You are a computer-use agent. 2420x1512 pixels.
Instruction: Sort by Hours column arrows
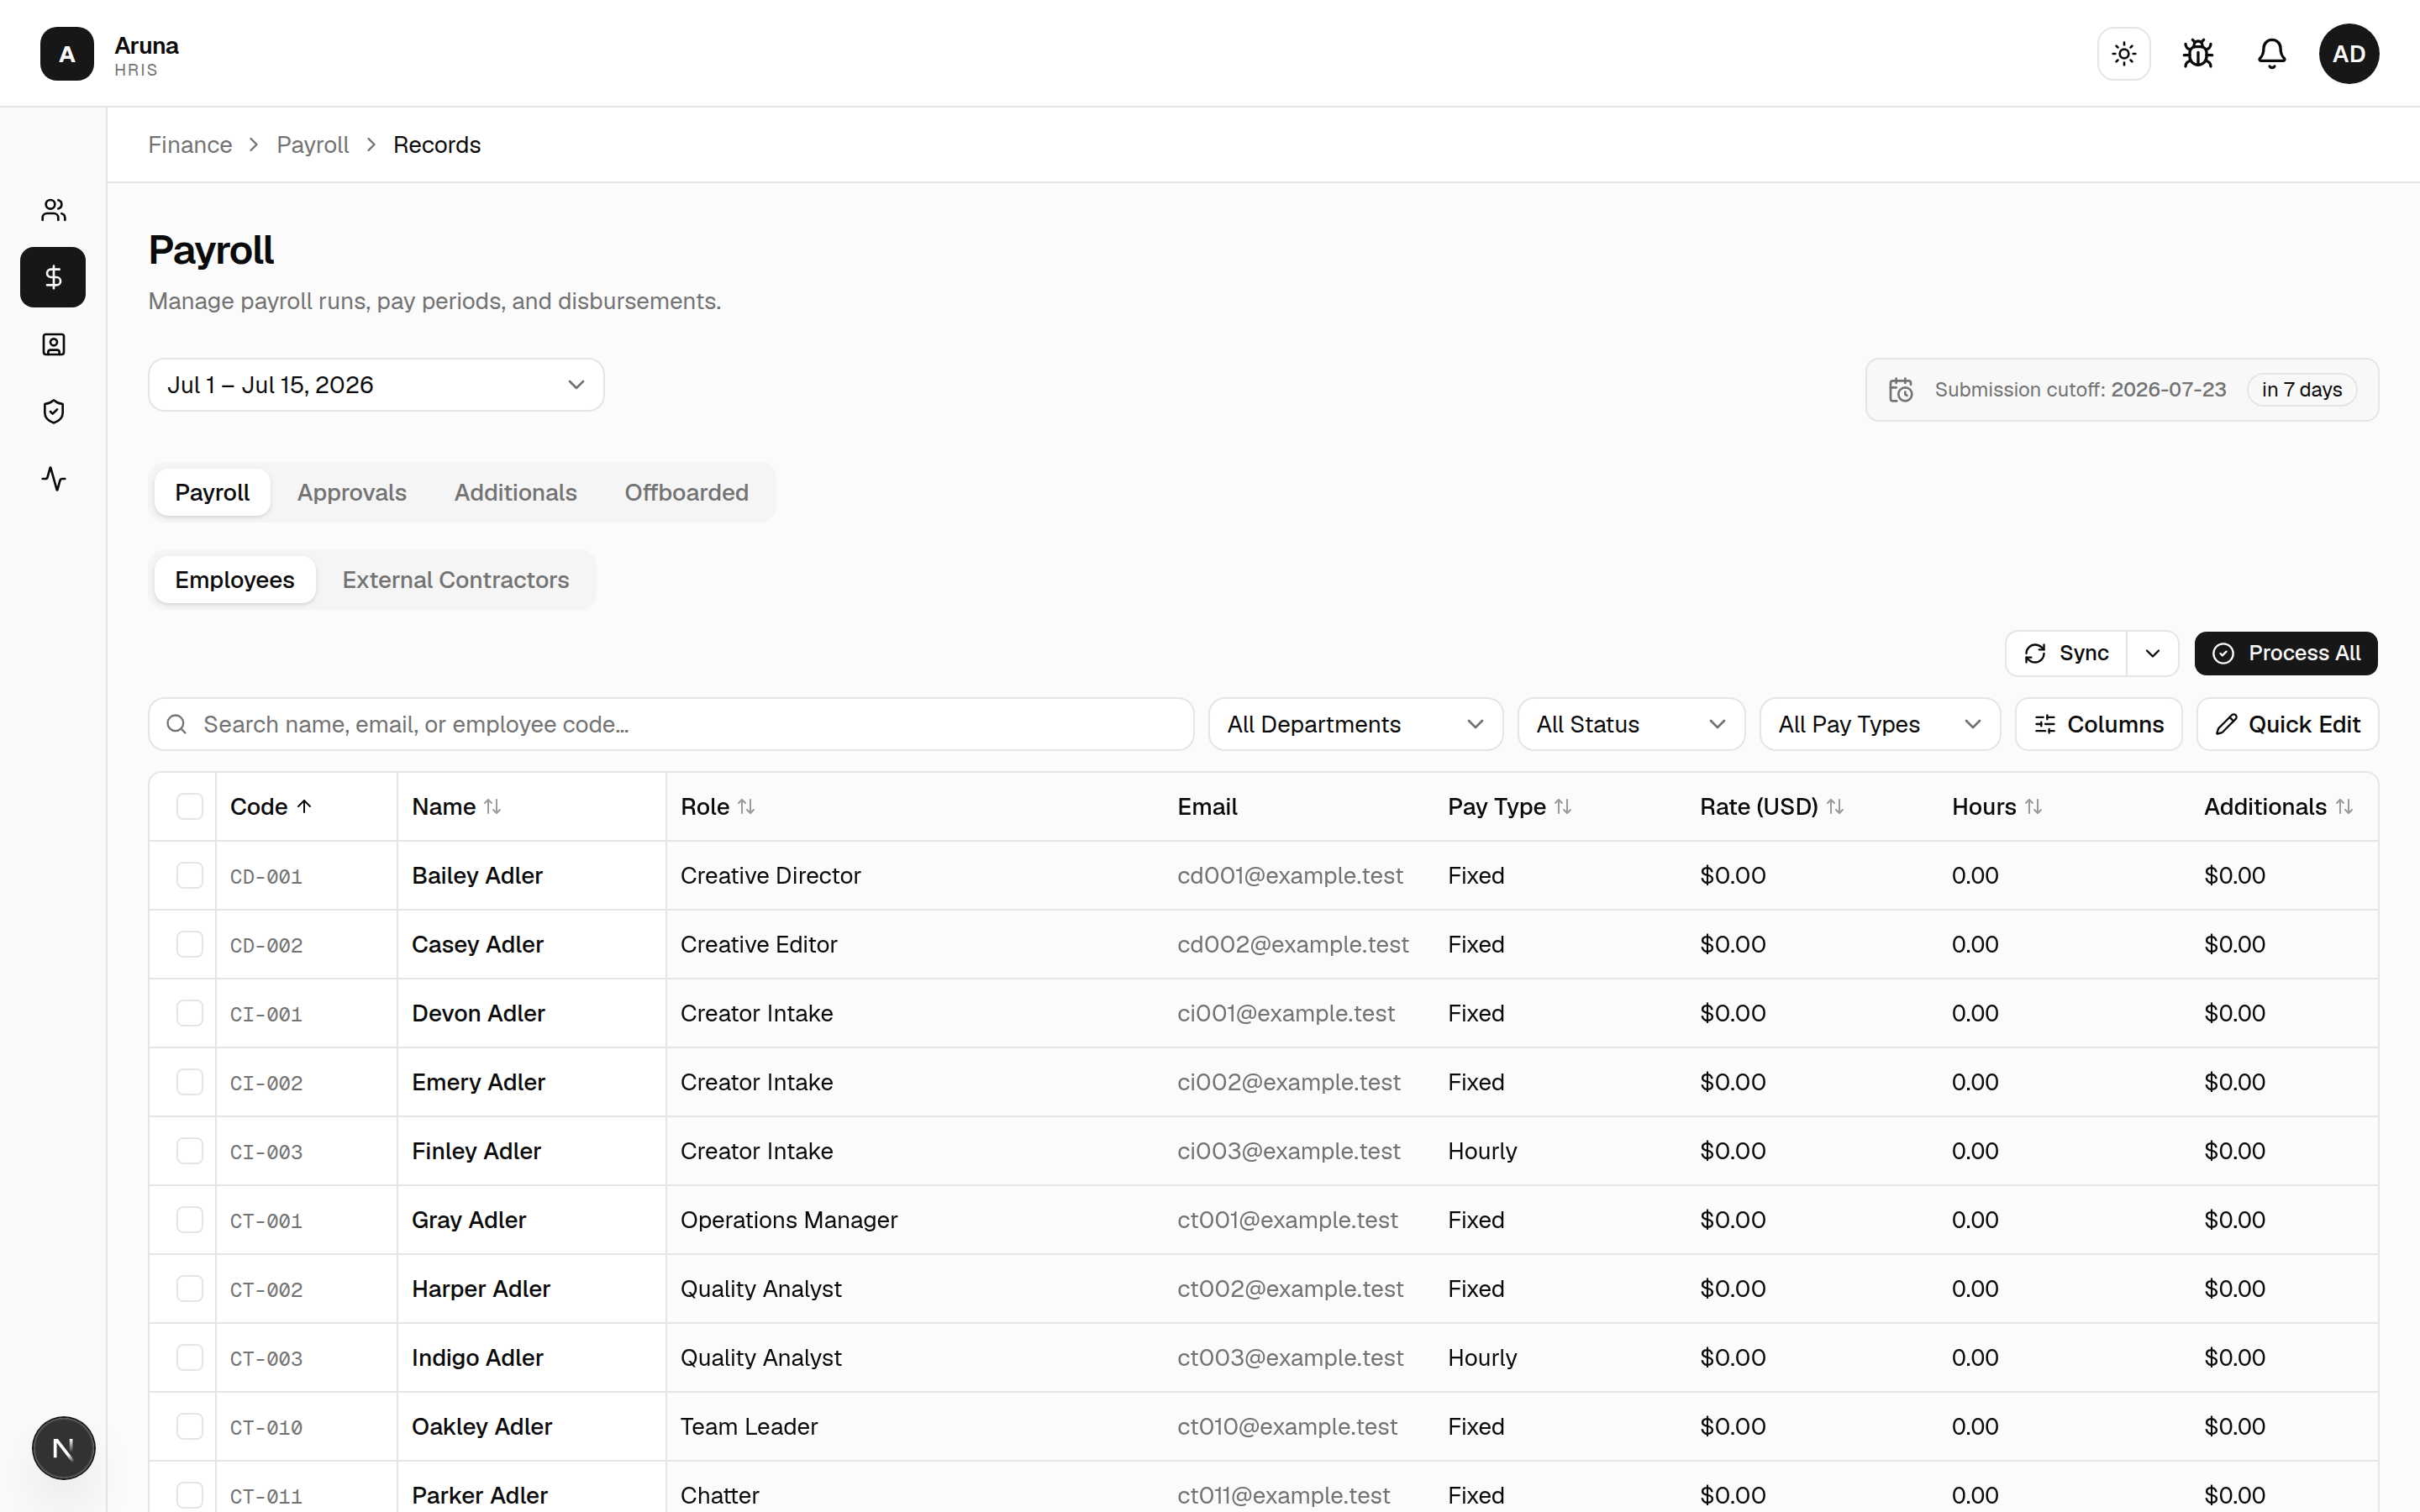(2033, 807)
